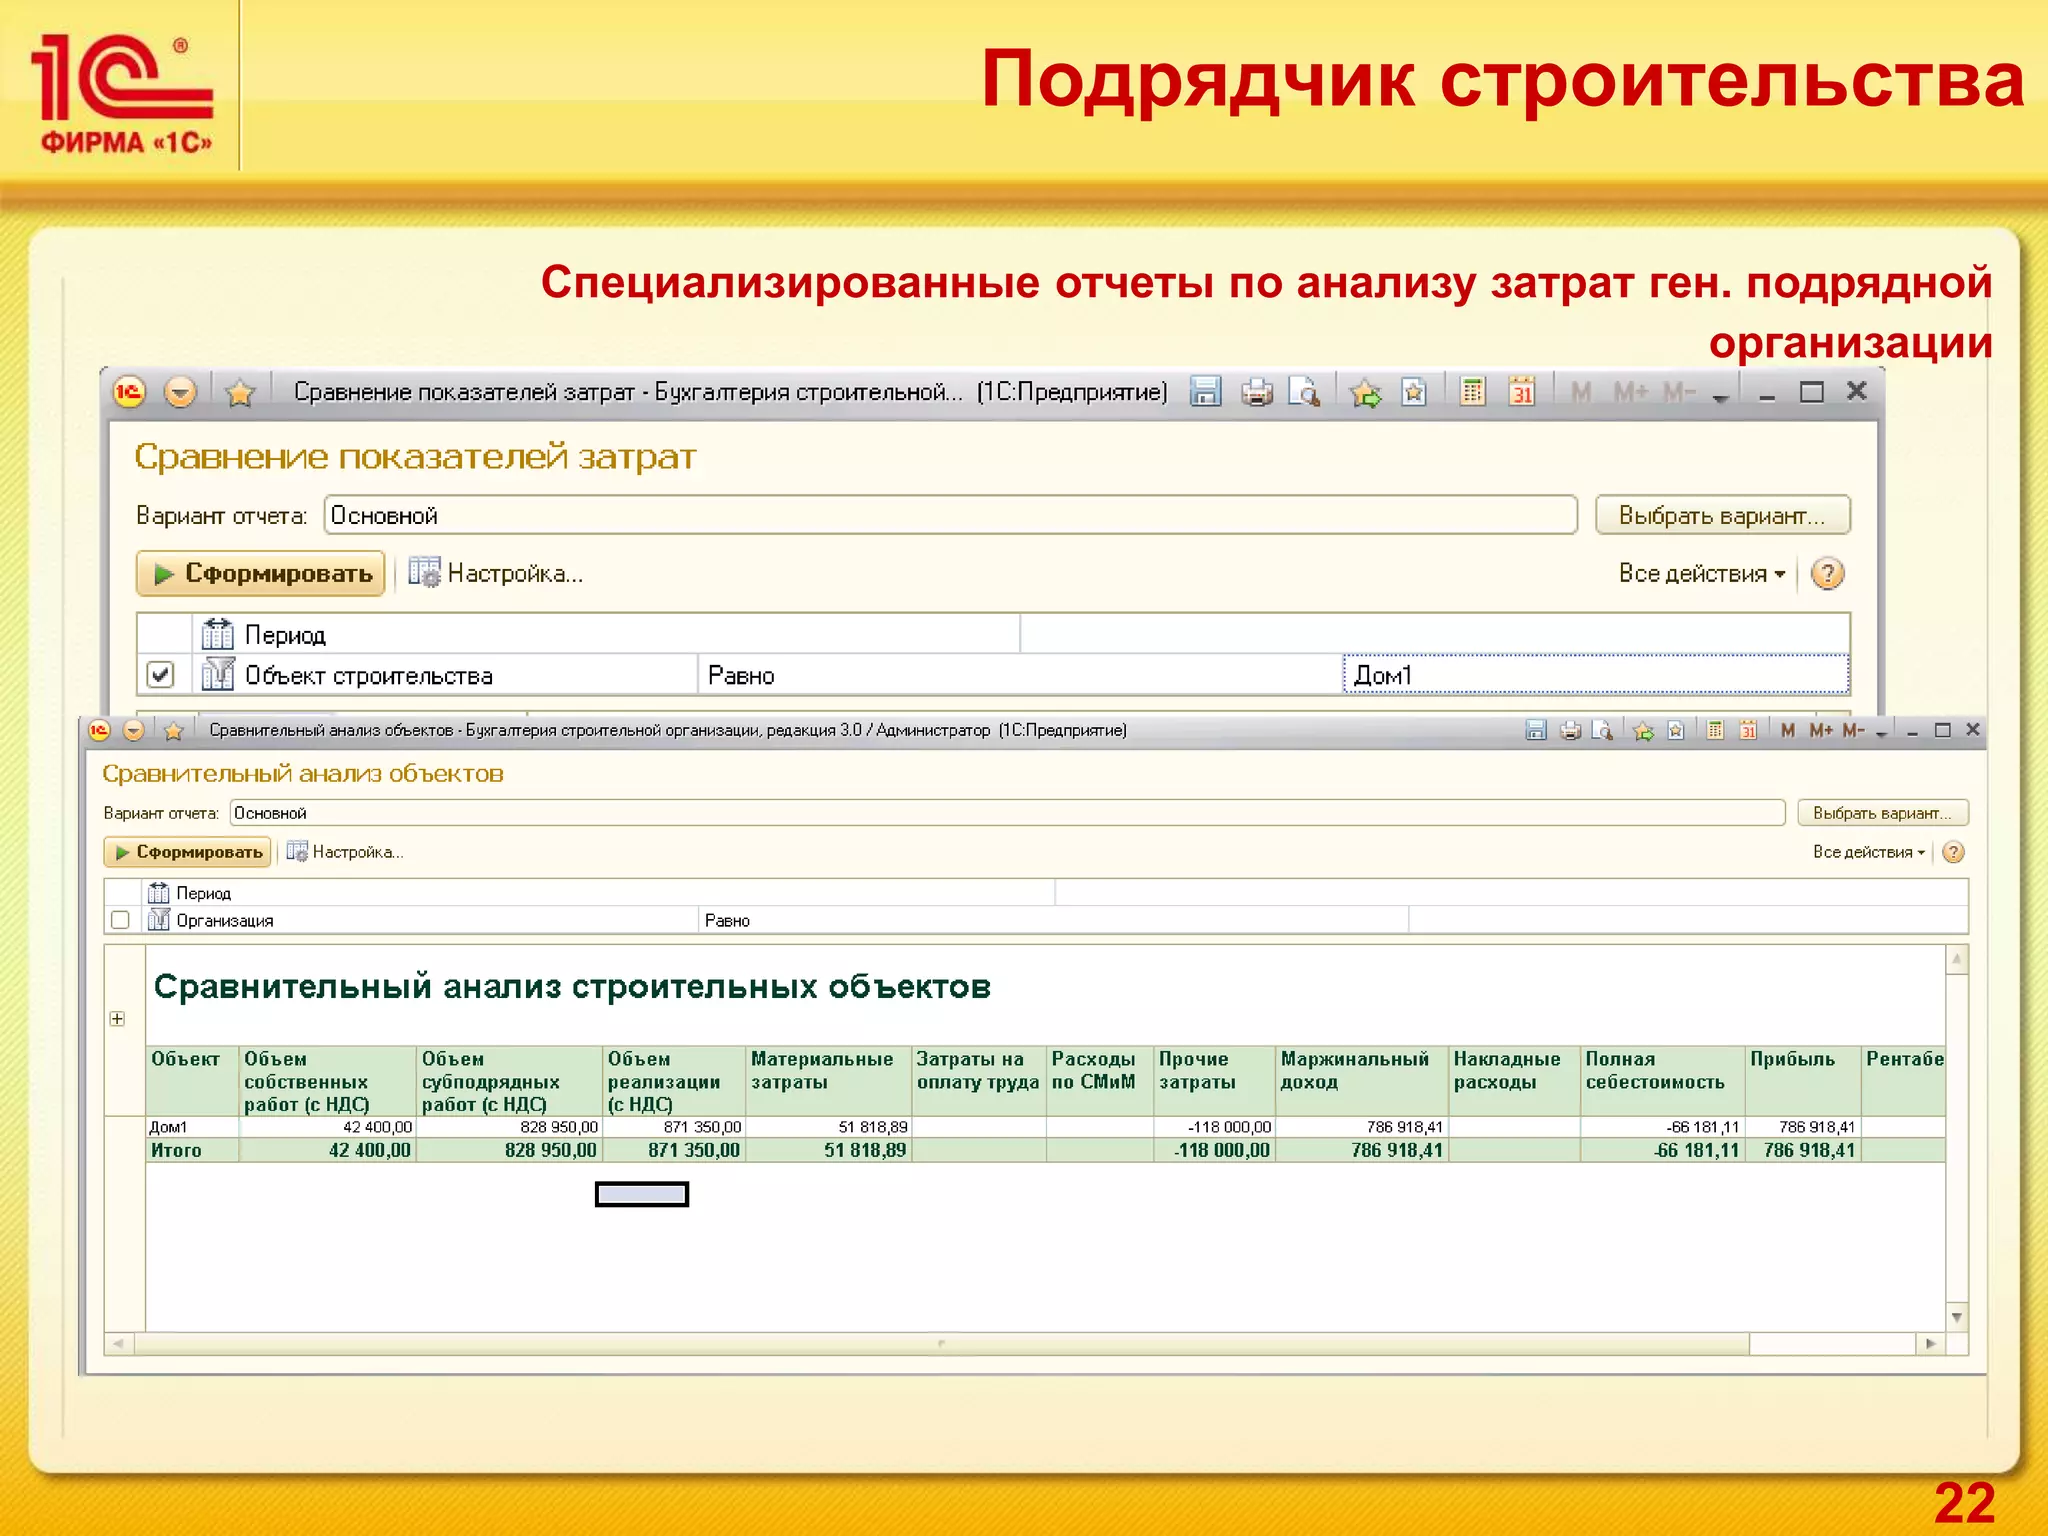Click small Выбрать вариант button in Сравнительный анализ объектов
The image size is (2048, 1536).
(1882, 812)
